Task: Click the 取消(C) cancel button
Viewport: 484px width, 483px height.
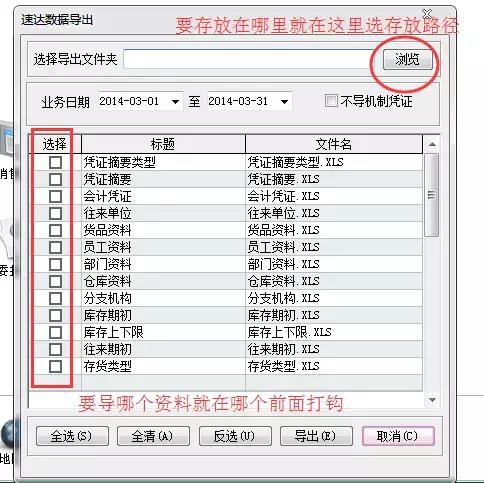Action: tap(398, 436)
